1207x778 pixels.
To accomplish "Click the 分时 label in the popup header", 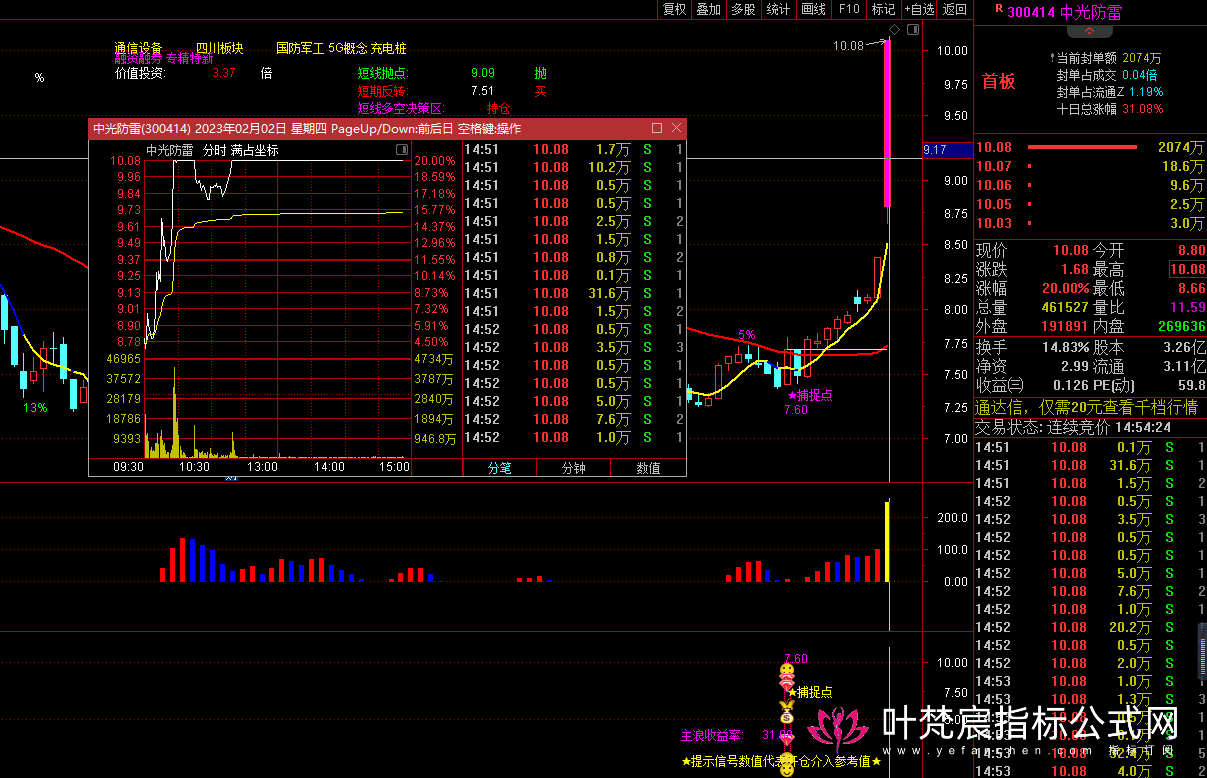I will tap(214, 151).
